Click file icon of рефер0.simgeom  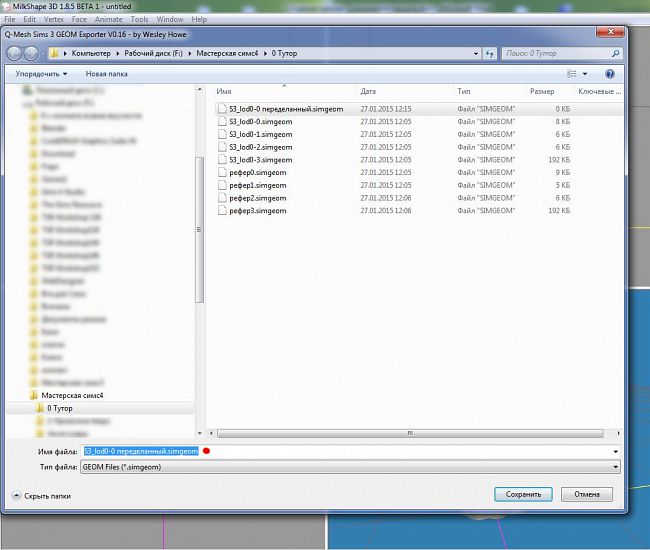point(222,172)
